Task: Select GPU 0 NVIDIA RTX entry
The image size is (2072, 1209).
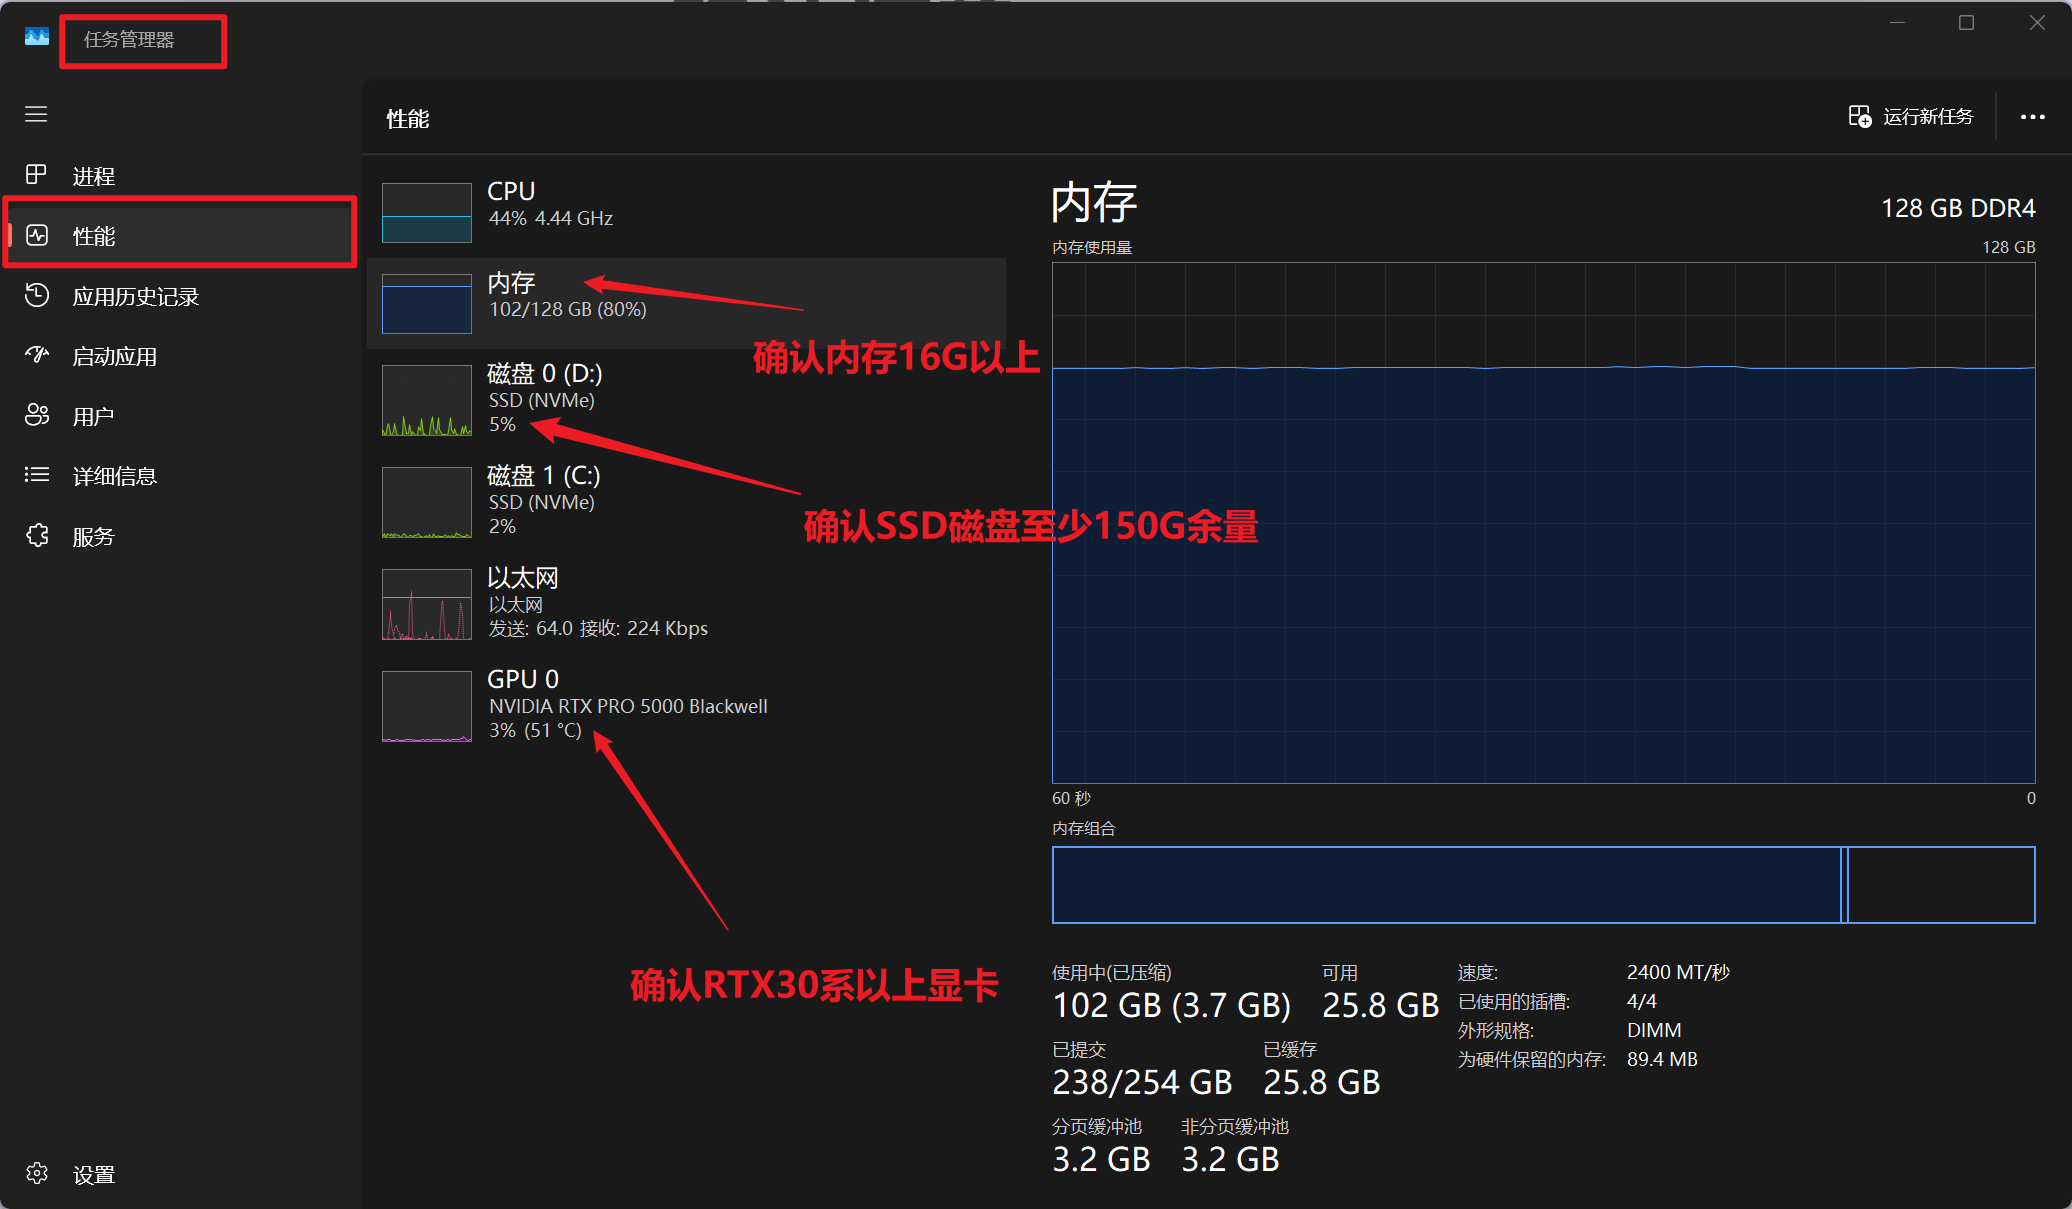Action: [x=686, y=705]
